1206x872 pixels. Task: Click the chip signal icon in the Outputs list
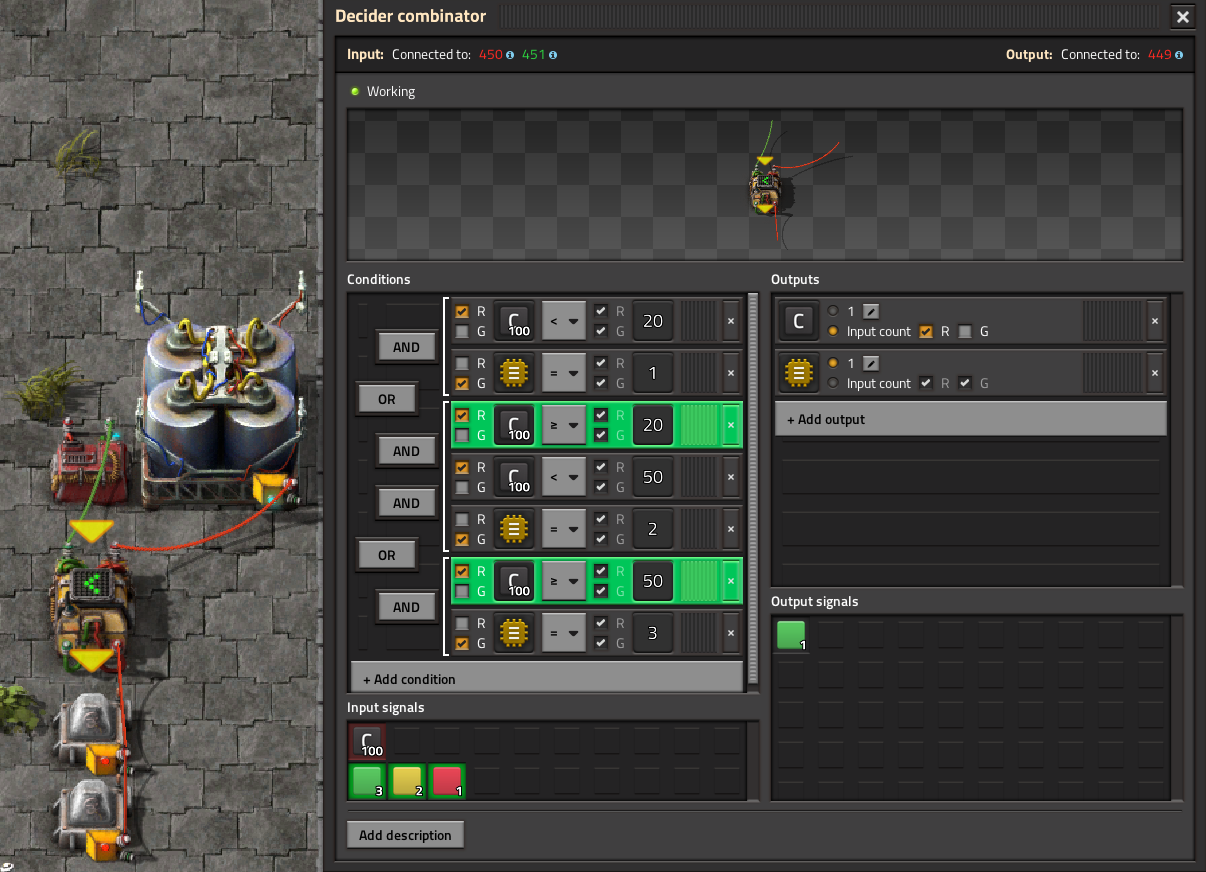pos(798,373)
